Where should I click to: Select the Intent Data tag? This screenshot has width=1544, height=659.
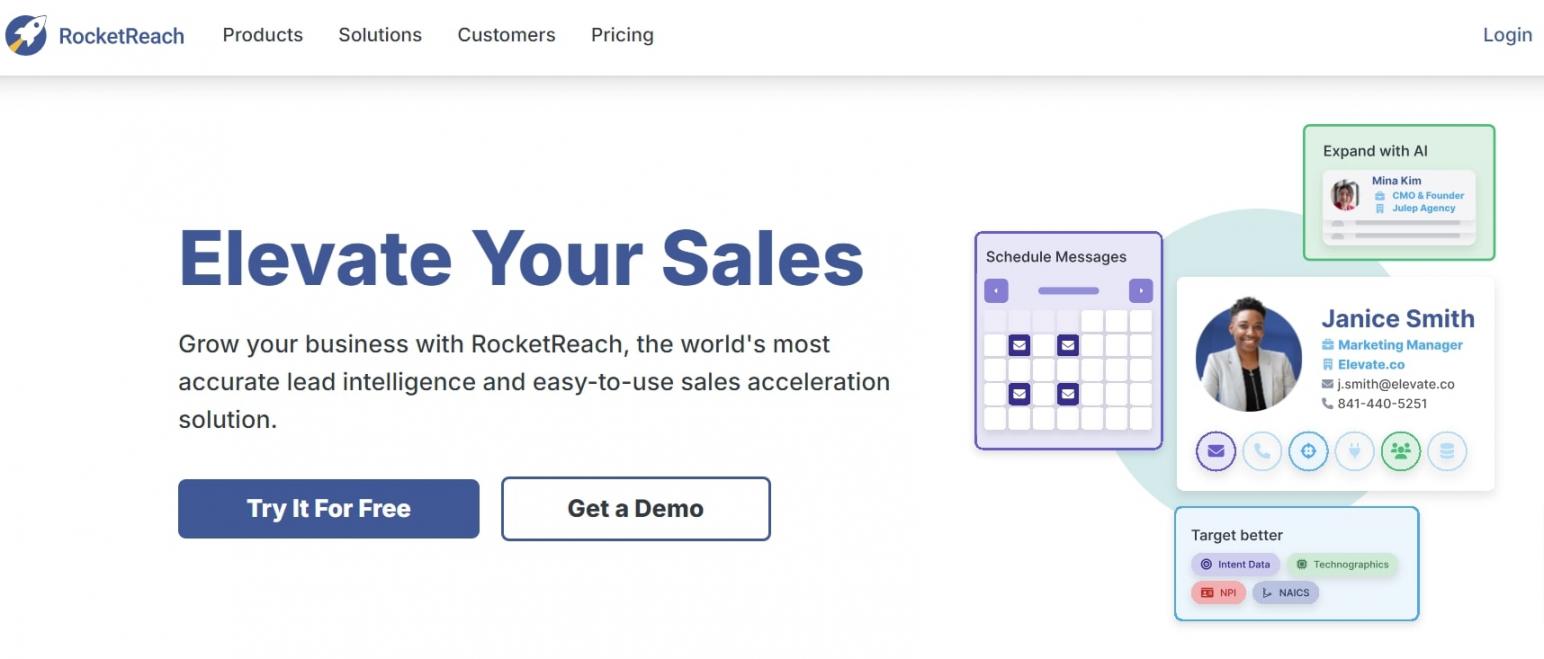(x=1235, y=564)
